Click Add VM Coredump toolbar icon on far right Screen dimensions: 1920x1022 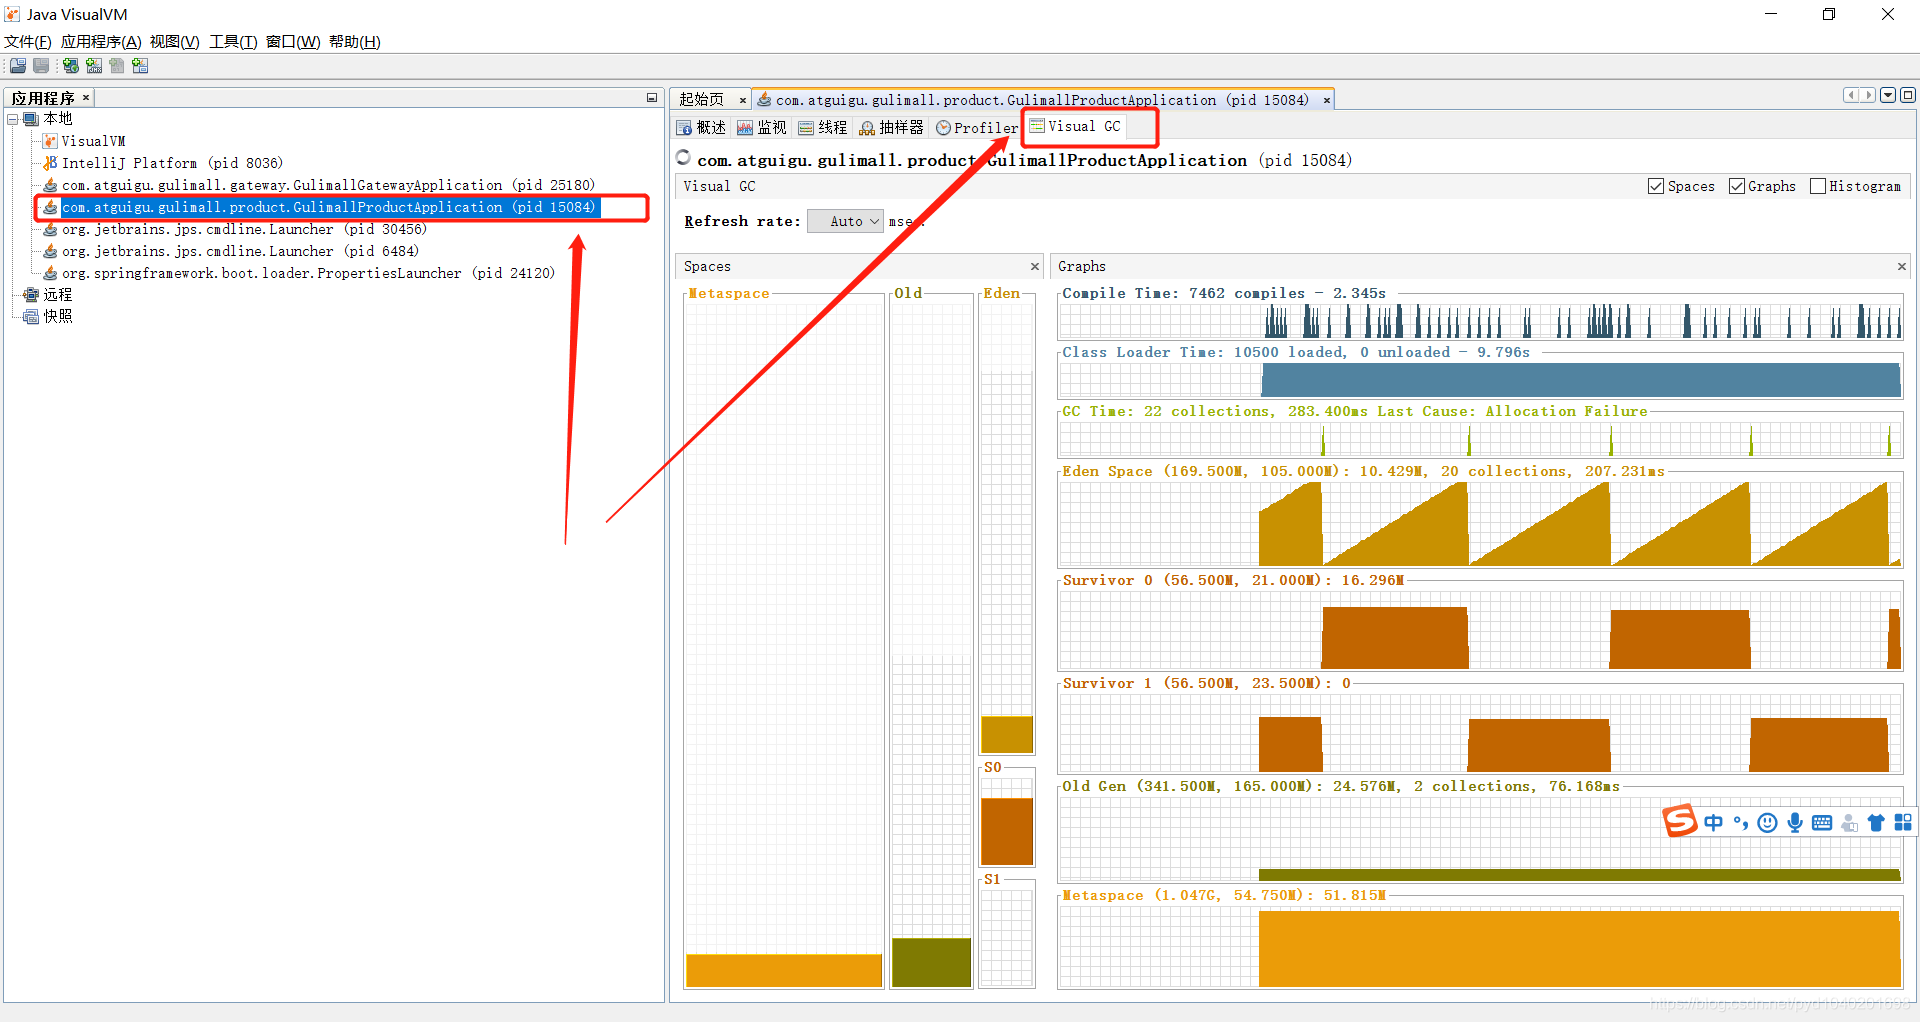tap(140, 66)
